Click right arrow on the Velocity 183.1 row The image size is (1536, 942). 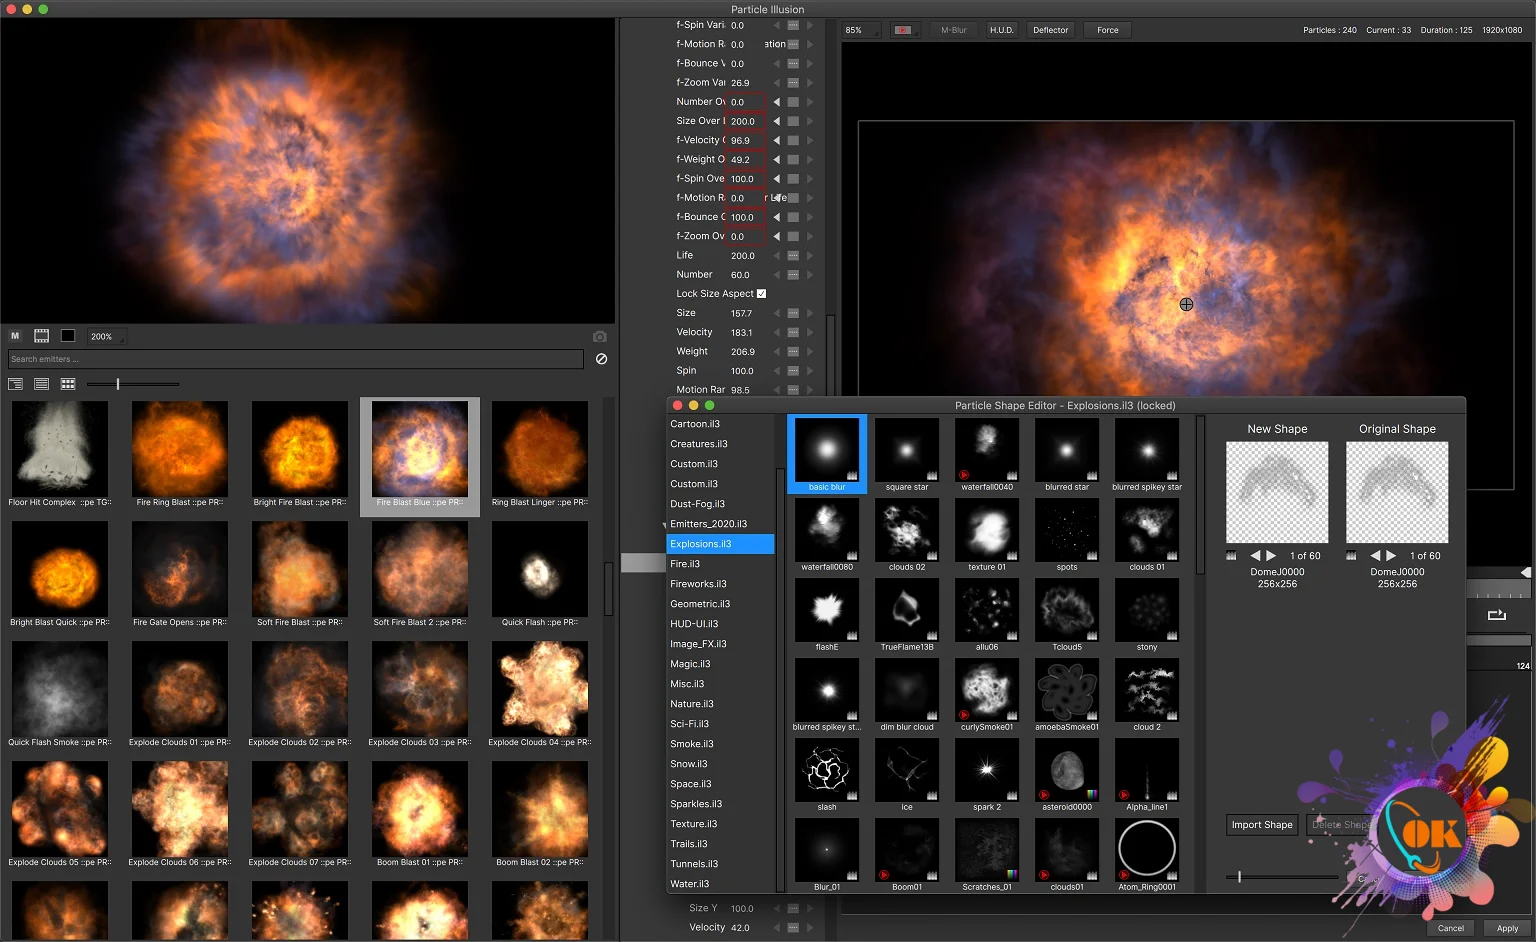(x=810, y=332)
